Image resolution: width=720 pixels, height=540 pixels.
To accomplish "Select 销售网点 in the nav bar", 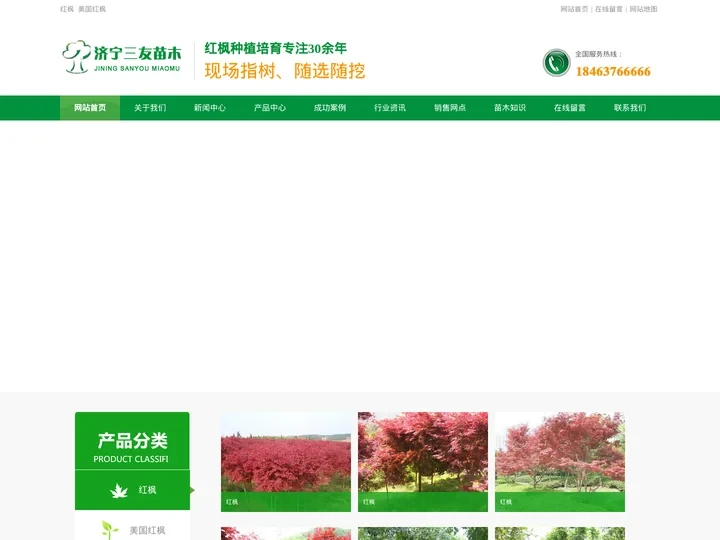I will tap(450, 108).
